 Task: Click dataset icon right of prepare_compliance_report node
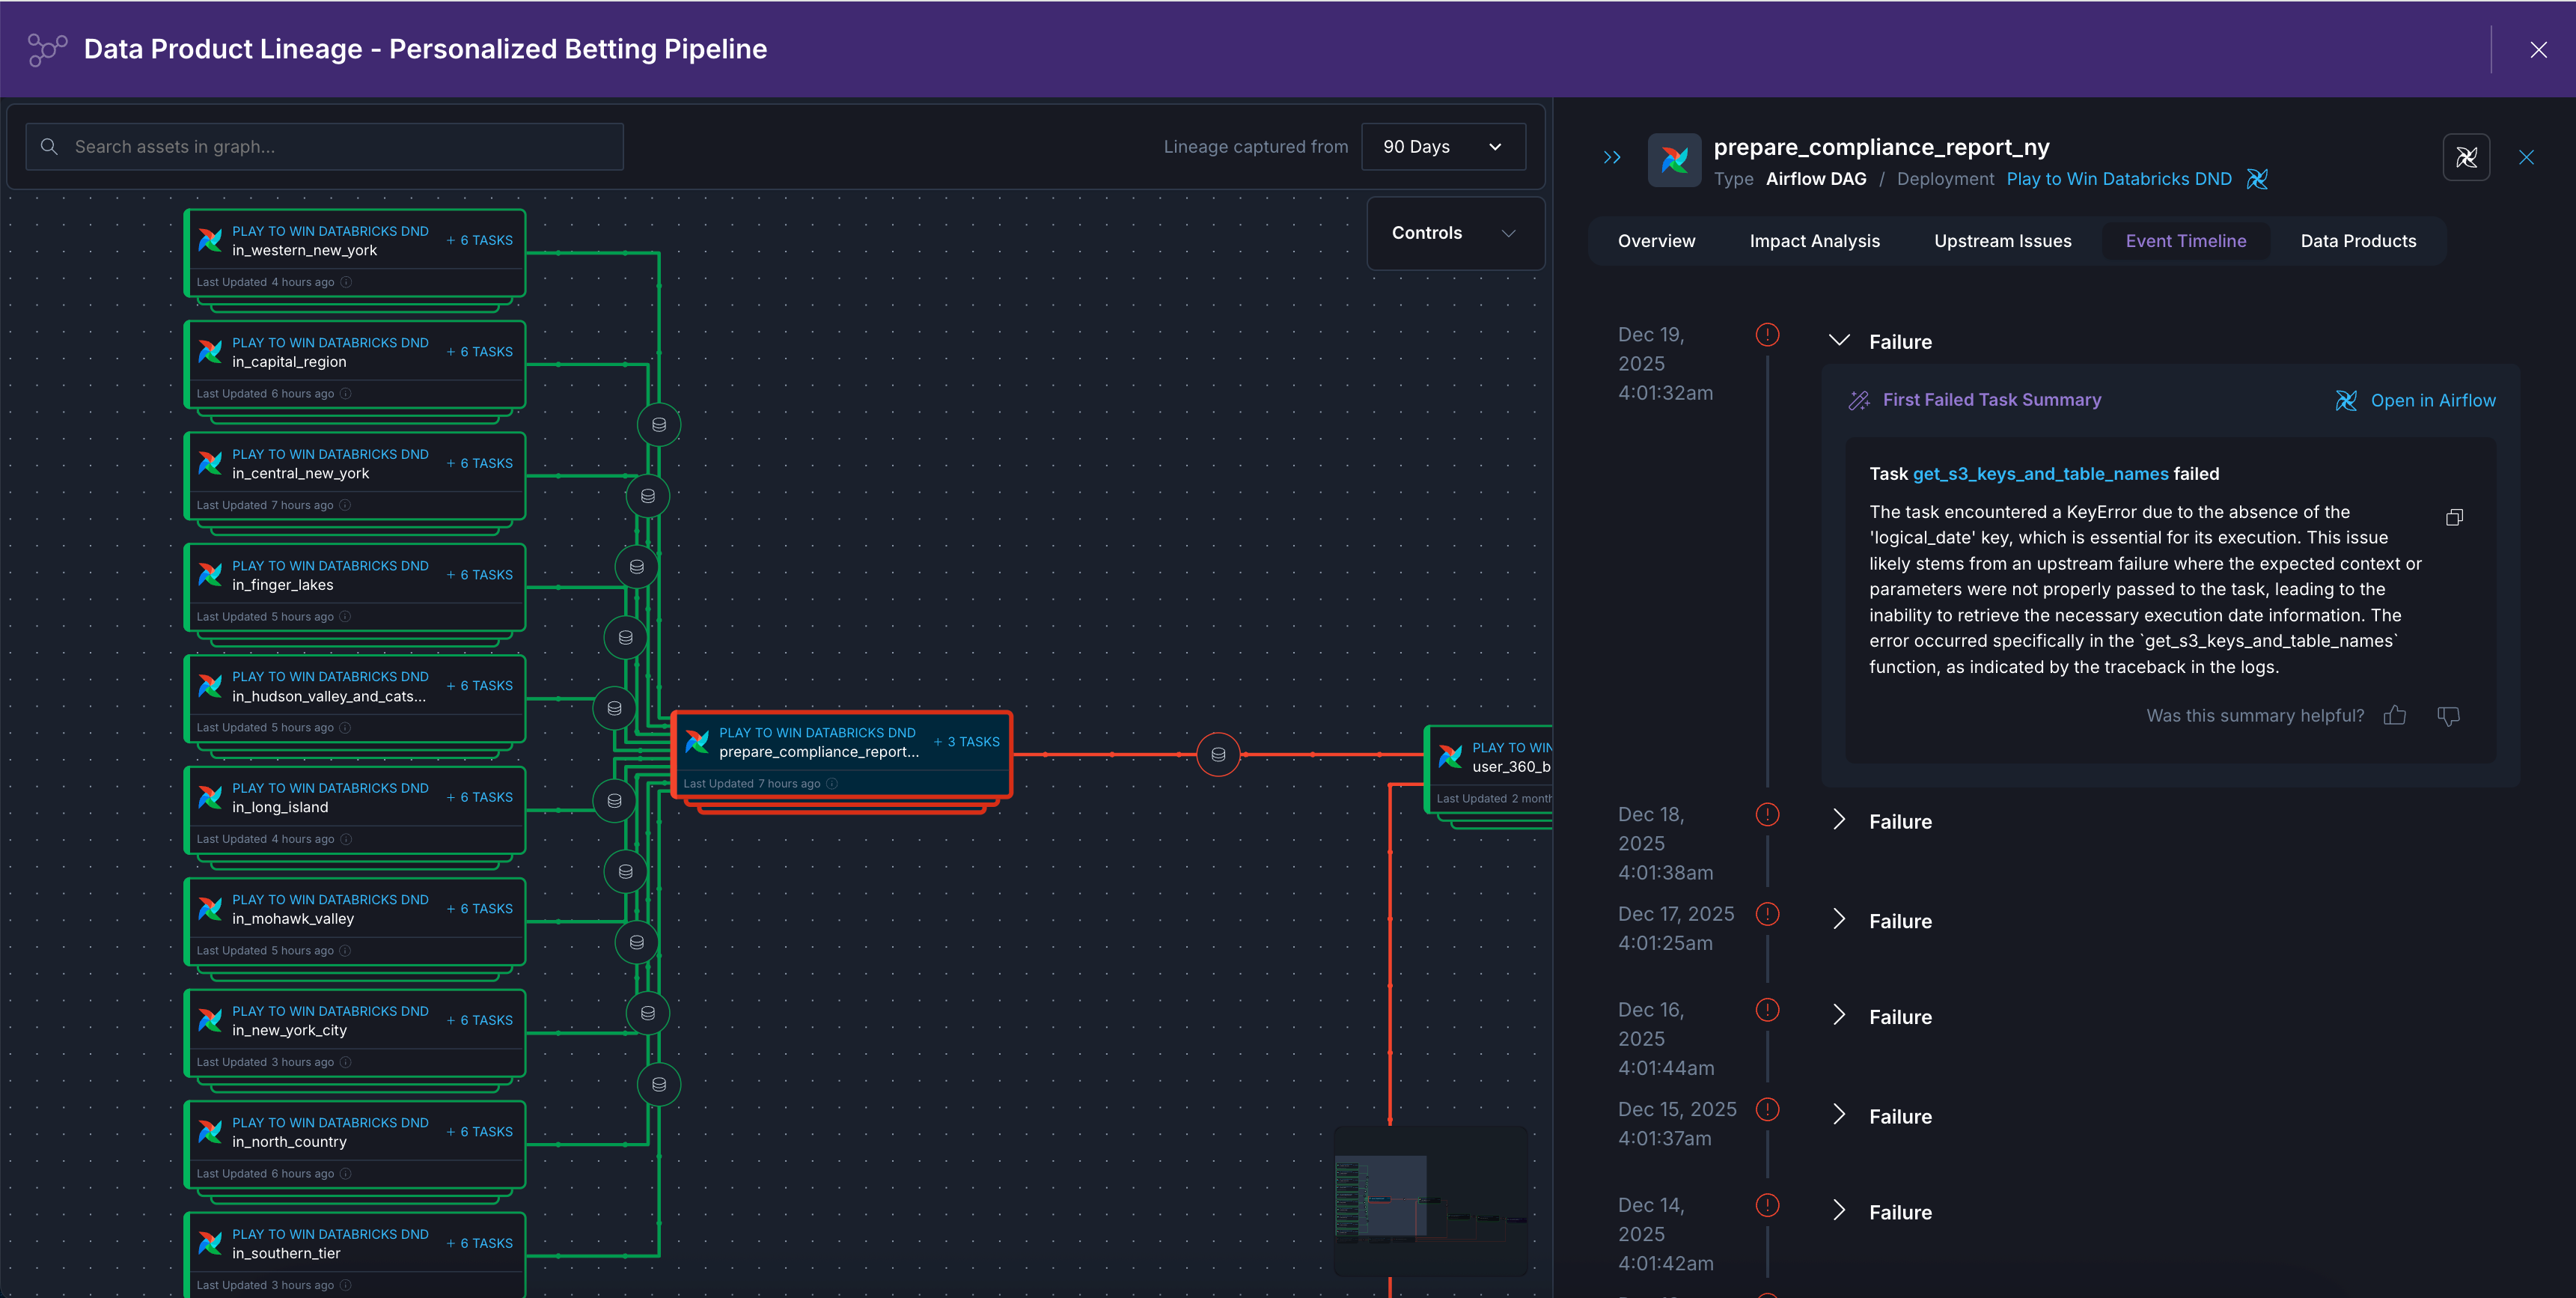1218,754
